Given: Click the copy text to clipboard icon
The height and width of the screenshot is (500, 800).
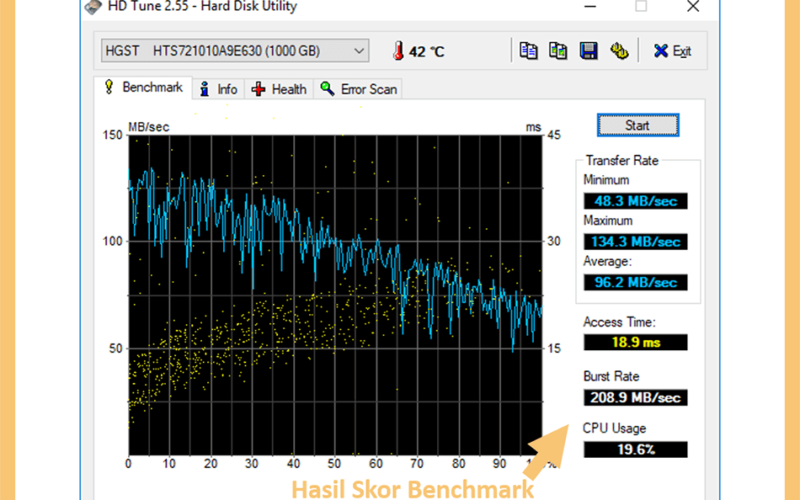Looking at the screenshot, I should (528, 51).
